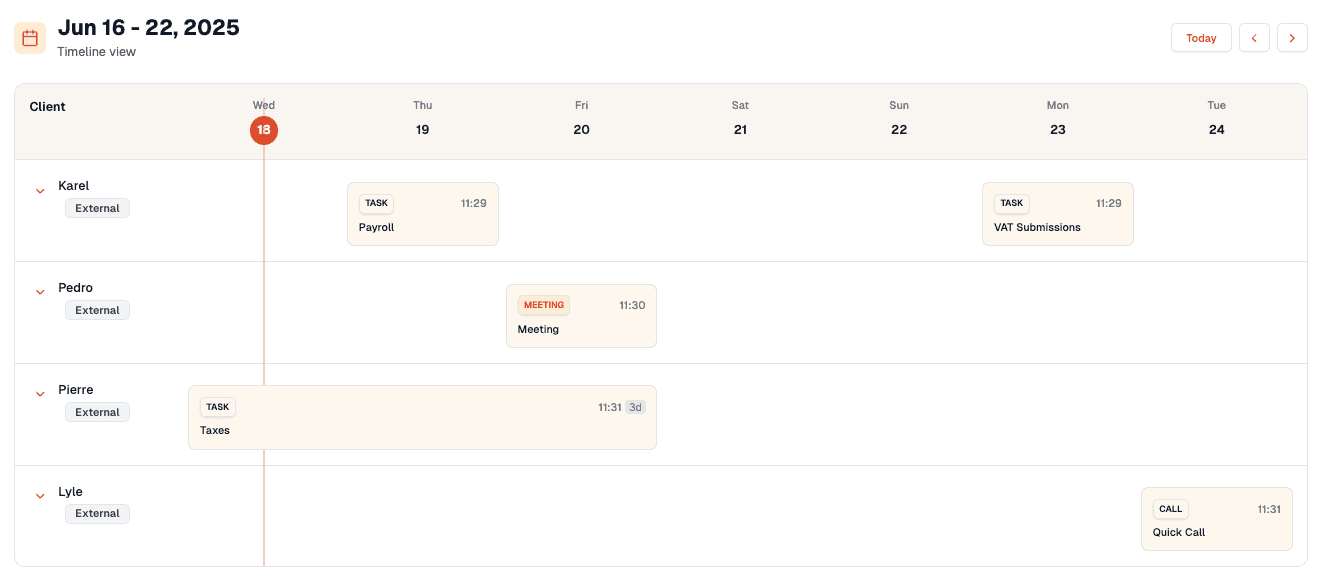Collapse the Lyle client row
This screenshot has width=1318, height=576.
pos(40,496)
